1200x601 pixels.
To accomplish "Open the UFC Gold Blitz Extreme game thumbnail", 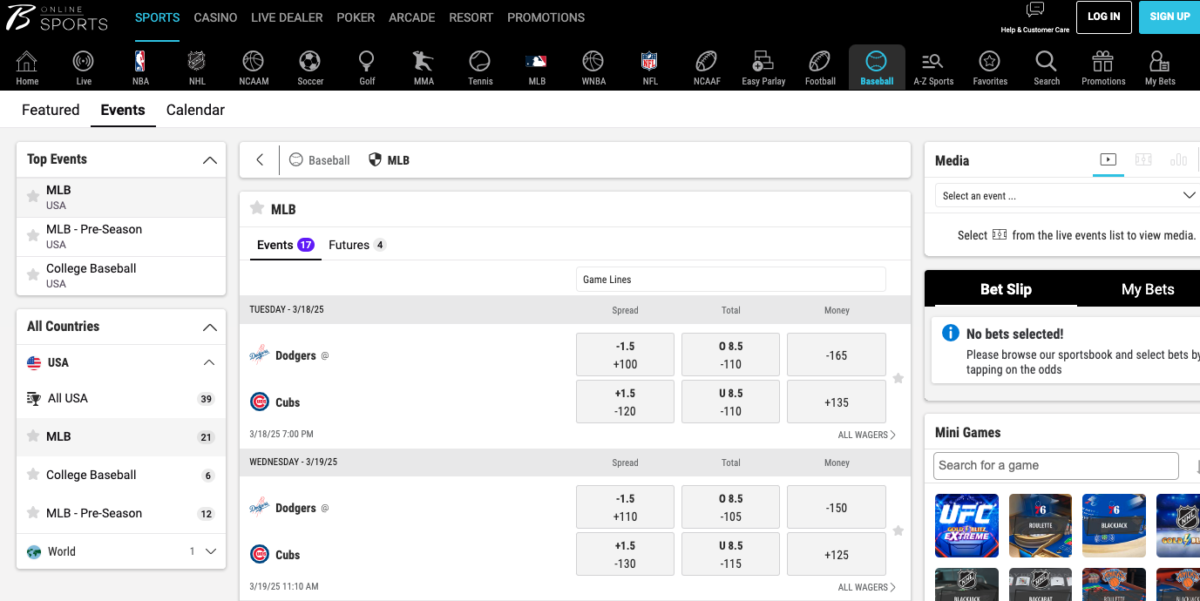I will click(x=965, y=525).
